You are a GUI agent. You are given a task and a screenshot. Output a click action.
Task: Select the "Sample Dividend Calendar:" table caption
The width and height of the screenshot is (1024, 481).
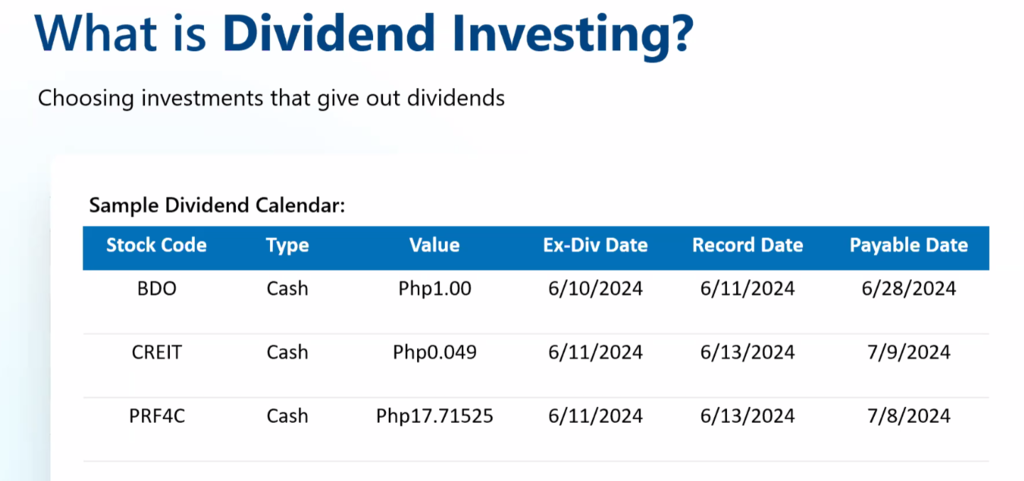(x=217, y=206)
